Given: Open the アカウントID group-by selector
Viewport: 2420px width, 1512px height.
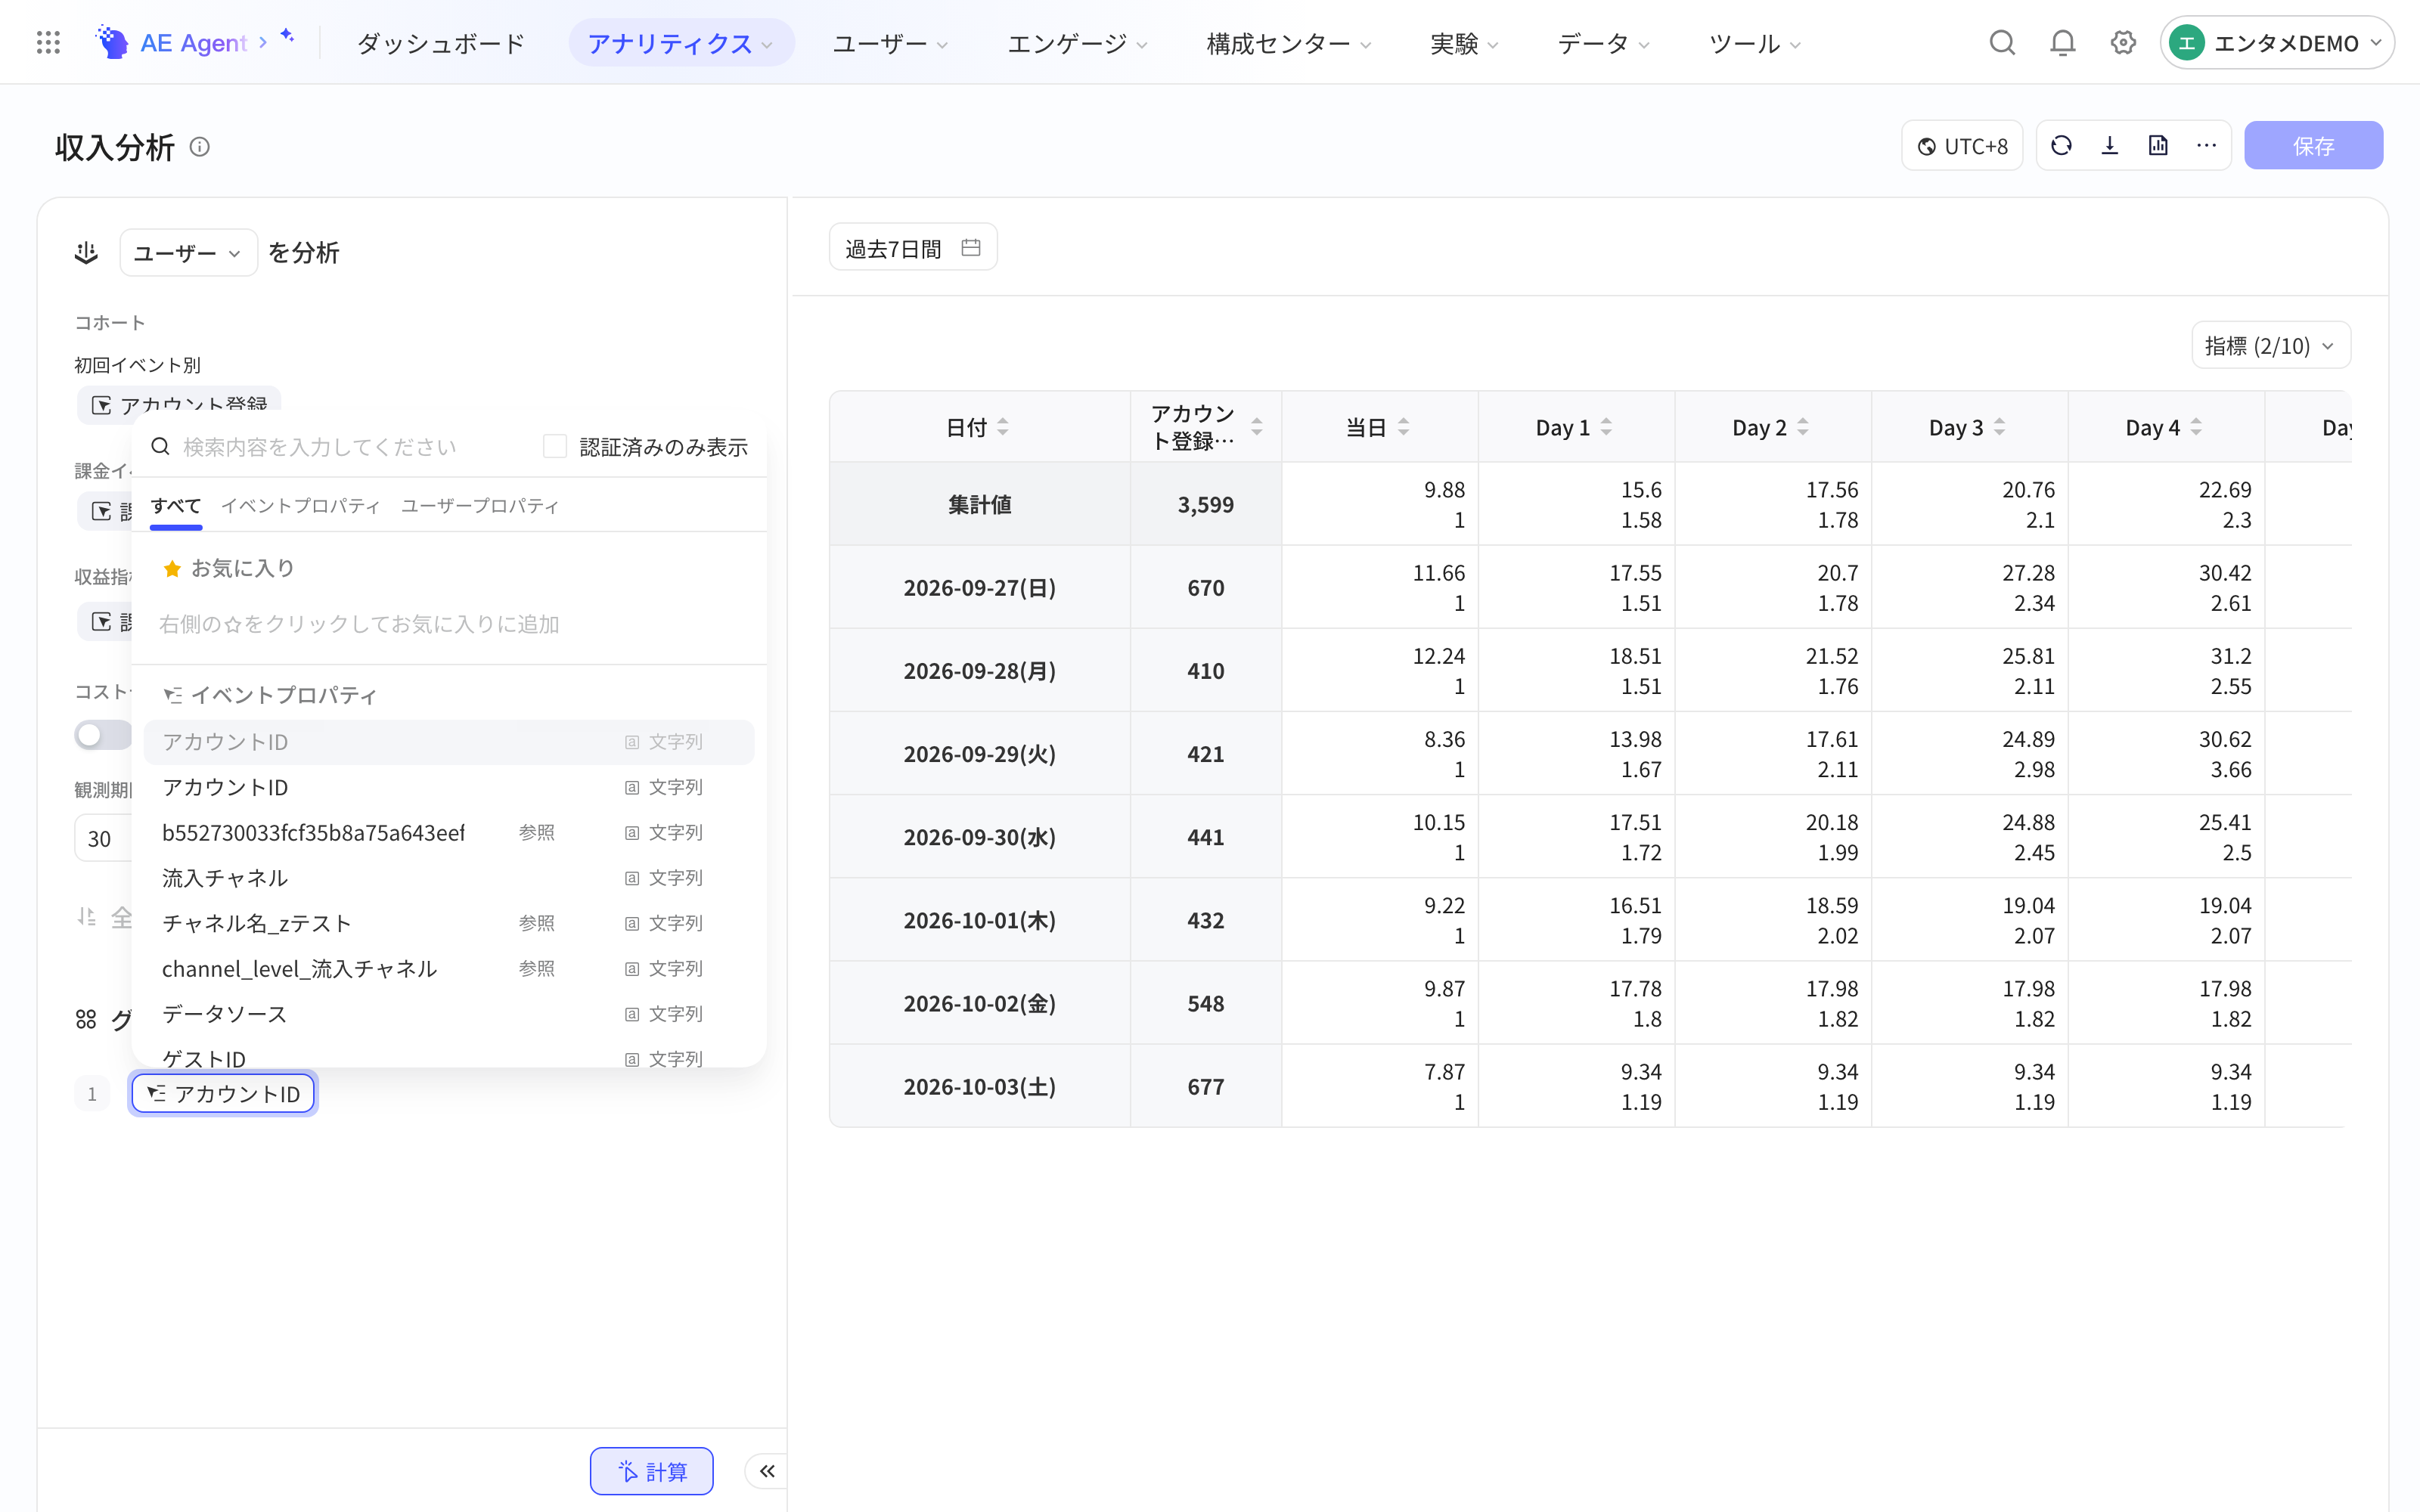Looking at the screenshot, I should 223,1093.
